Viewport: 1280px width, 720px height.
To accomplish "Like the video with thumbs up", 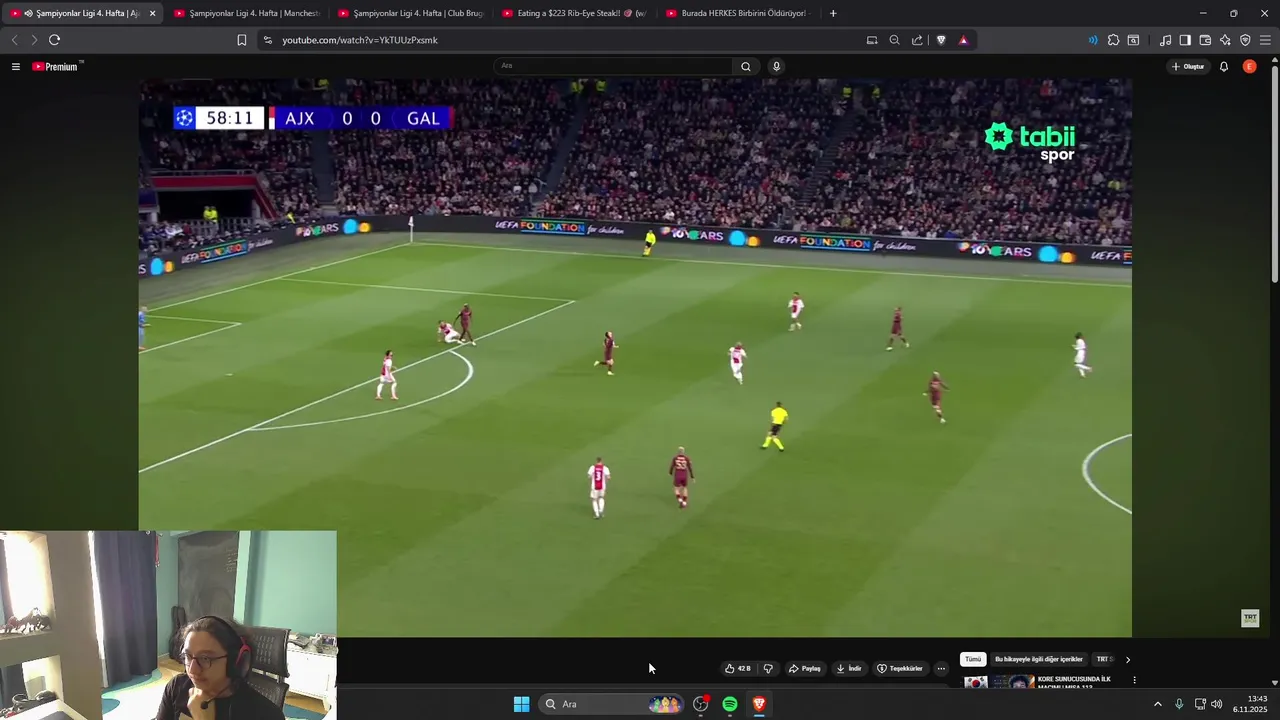I will 738,668.
